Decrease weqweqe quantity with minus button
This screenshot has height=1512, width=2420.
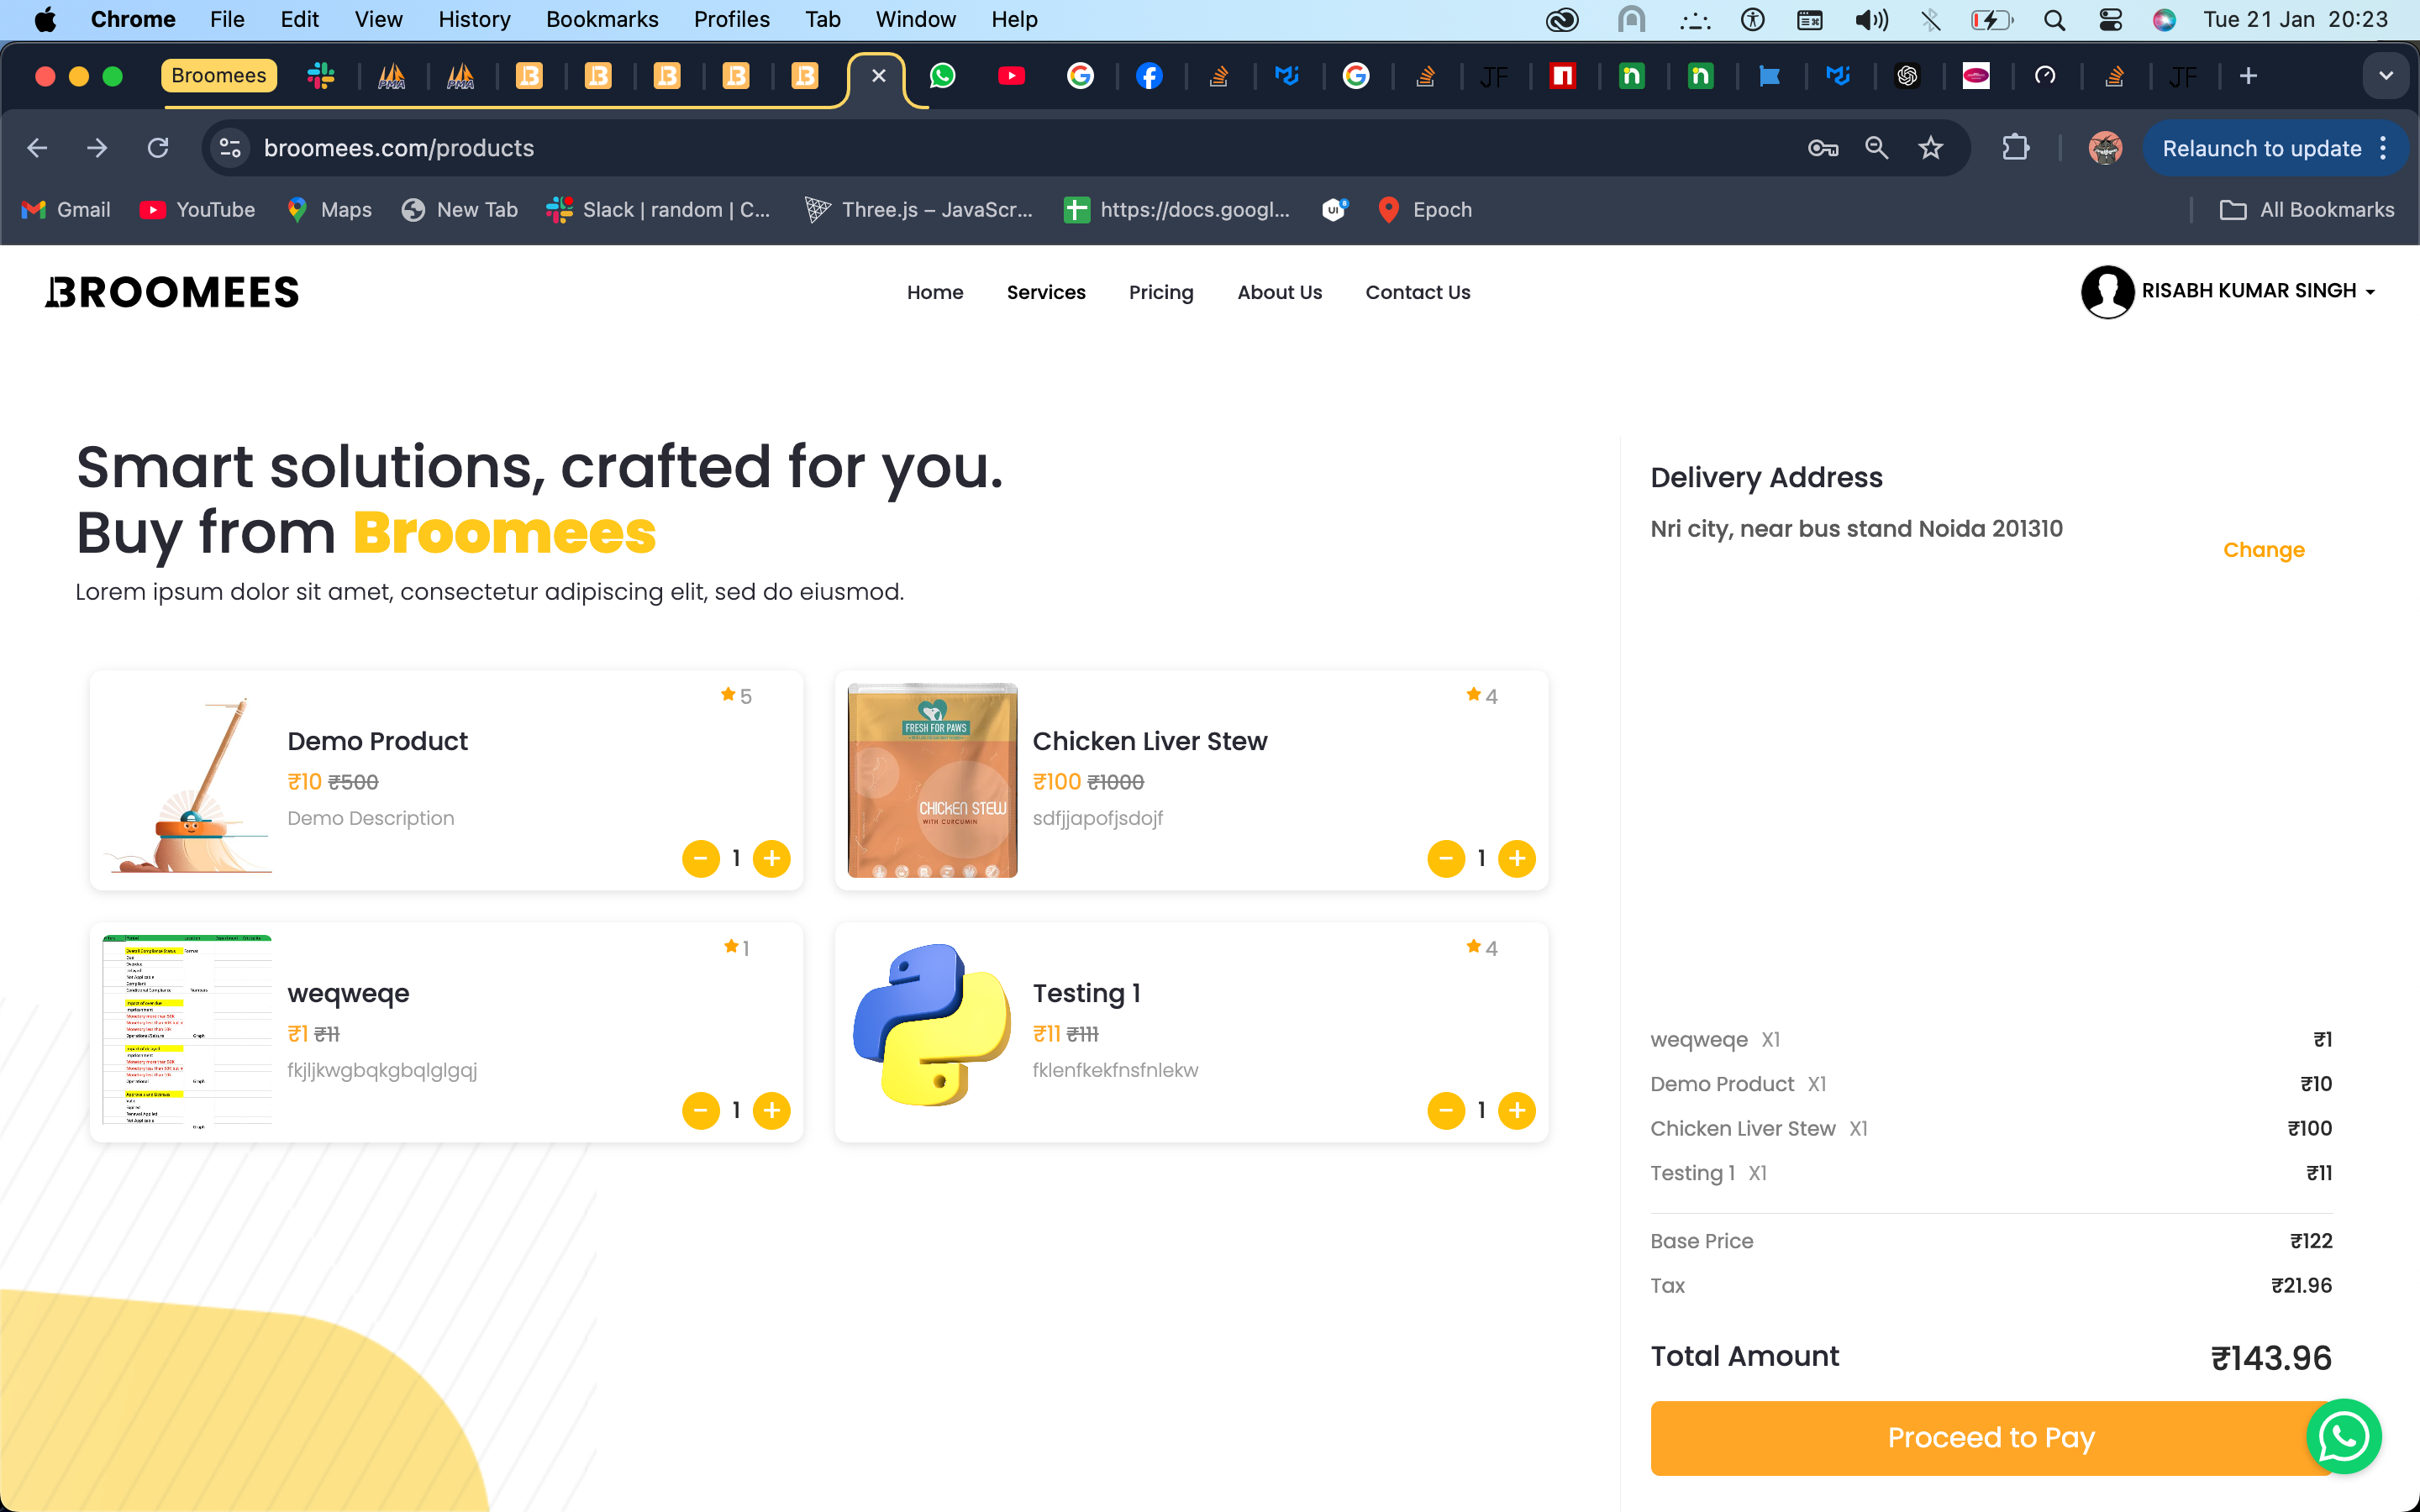click(x=700, y=1110)
